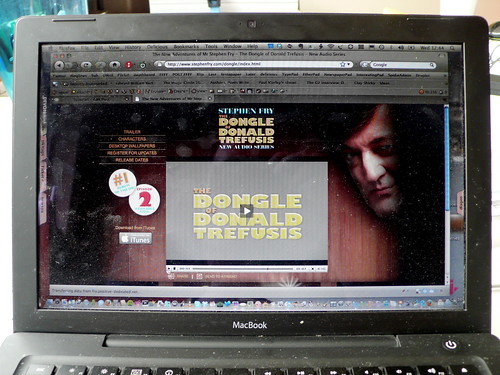Open the search engine selector dropdown
Screen dimensions: 500x375
pos(365,64)
